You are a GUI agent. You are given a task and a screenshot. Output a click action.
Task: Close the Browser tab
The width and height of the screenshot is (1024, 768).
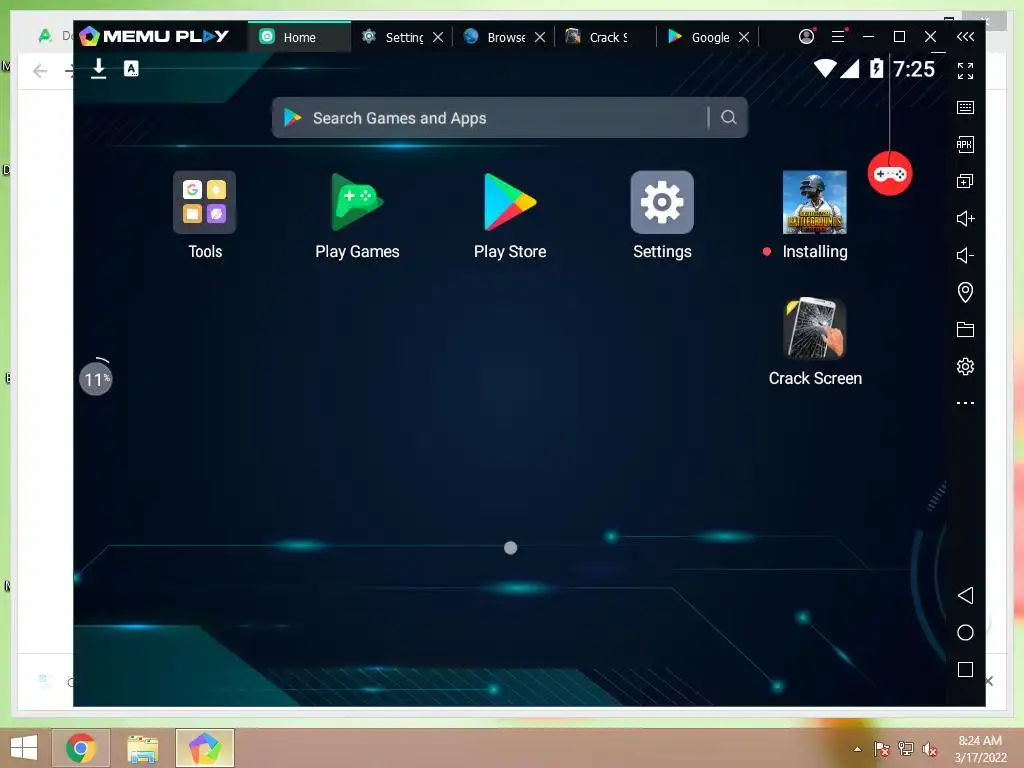pyautogui.click(x=540, y=37)
